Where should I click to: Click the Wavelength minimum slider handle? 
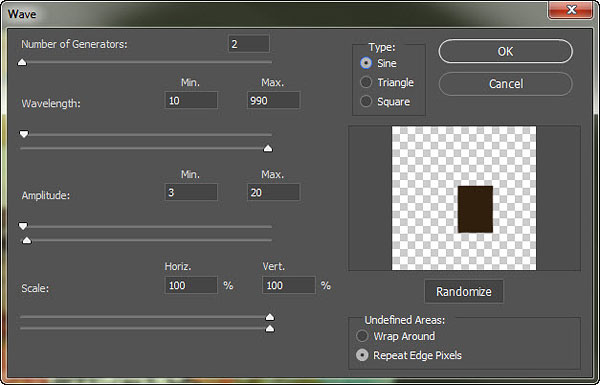coord(24,134)
